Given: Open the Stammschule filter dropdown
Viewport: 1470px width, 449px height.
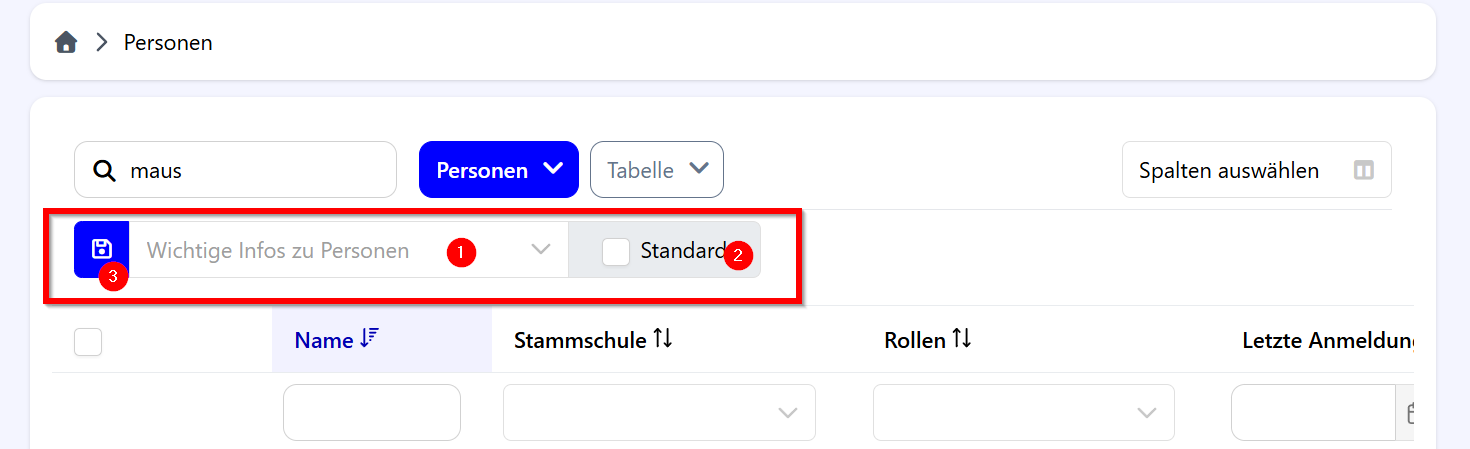Looking at the screenshot, I should [659, 412].
